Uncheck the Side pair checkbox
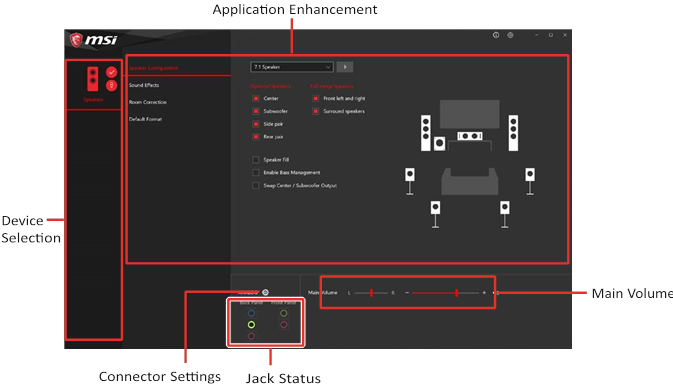 (256, 124)
